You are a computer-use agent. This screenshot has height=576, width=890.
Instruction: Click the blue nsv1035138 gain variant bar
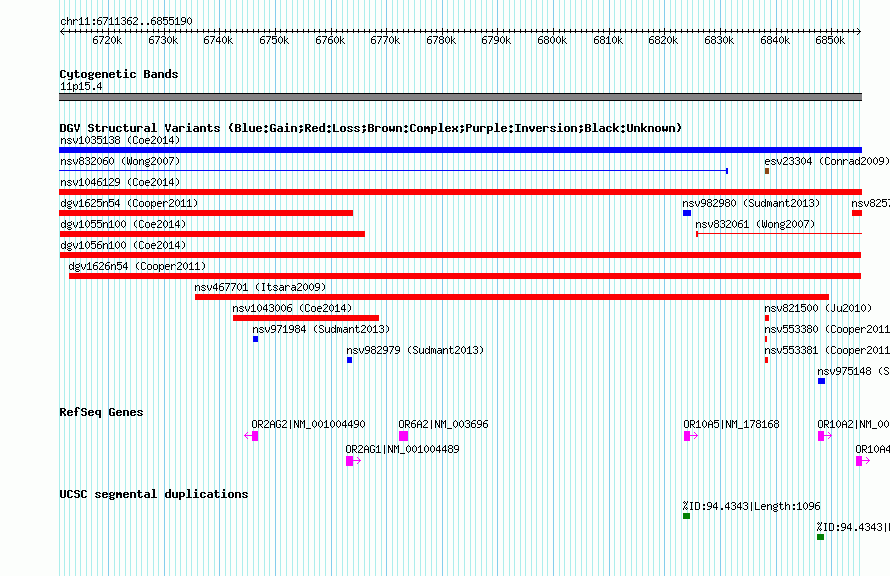[x=460, y=150]
